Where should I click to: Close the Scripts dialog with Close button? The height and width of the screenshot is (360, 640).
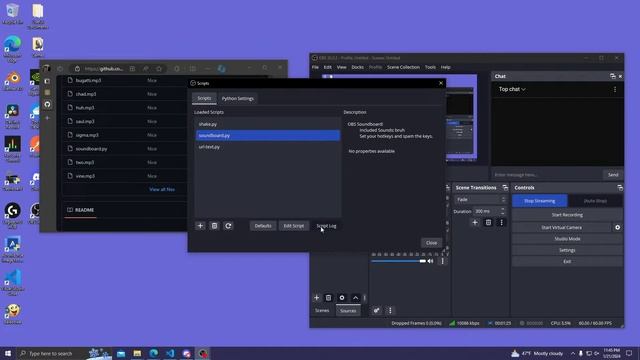[x=431, y=243]
